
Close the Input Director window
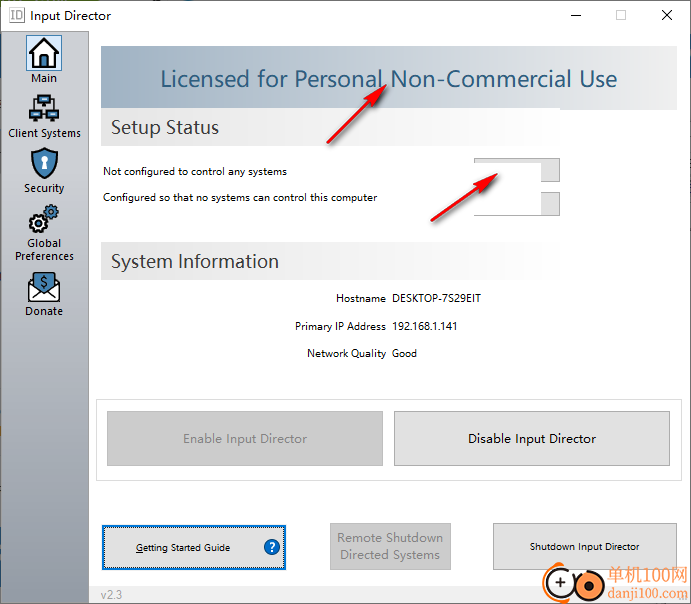(x=667, y=15)
